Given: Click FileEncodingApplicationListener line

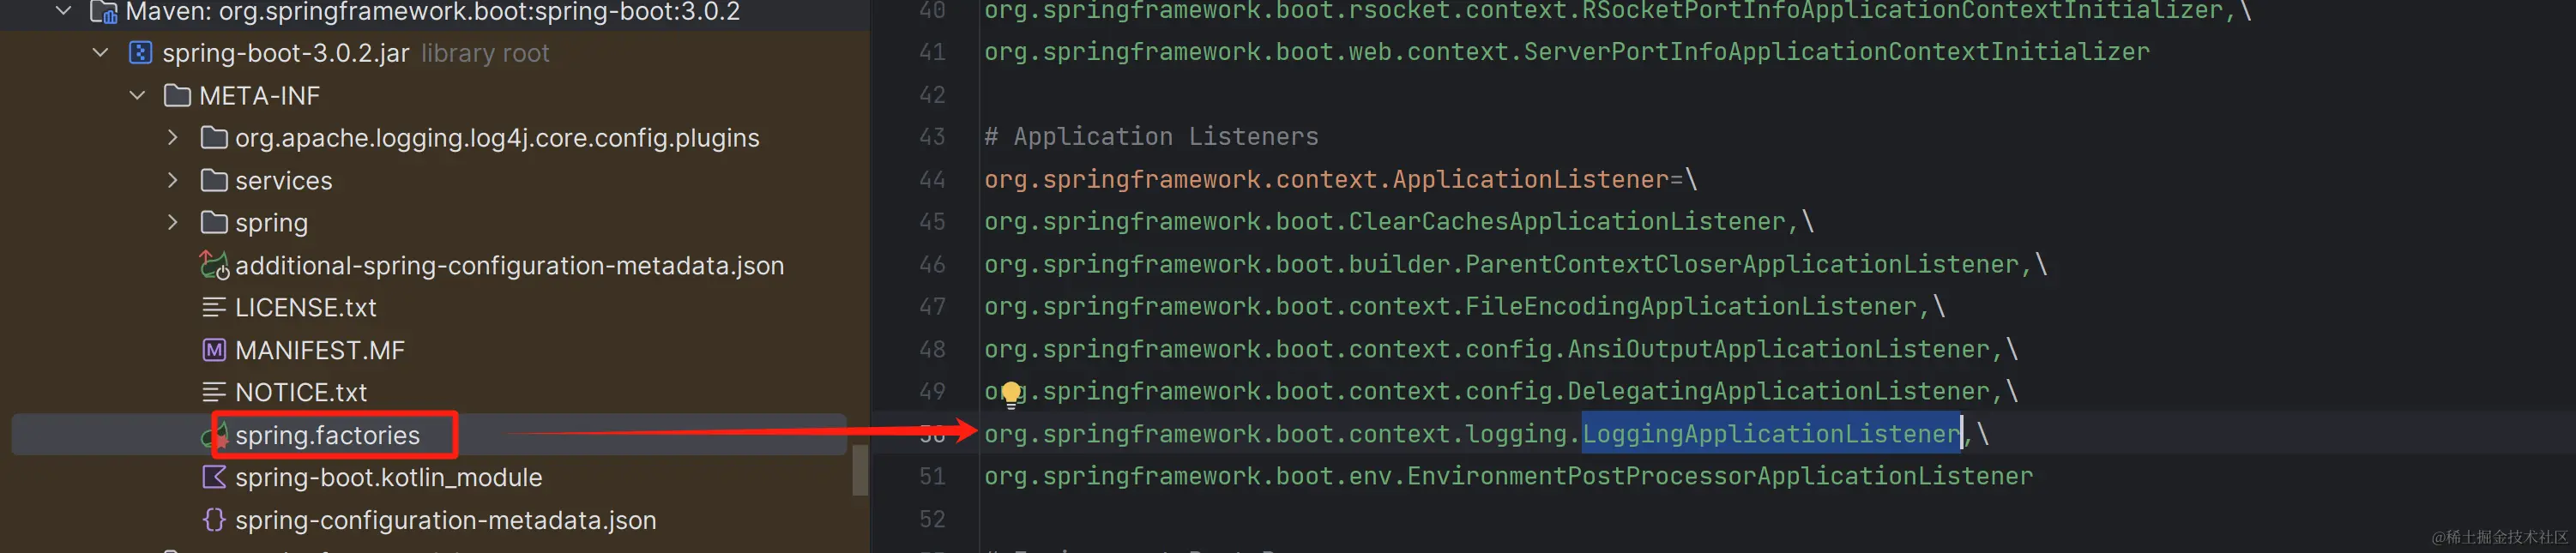Looking at the screenshot, I should (x=1465, y=306).
